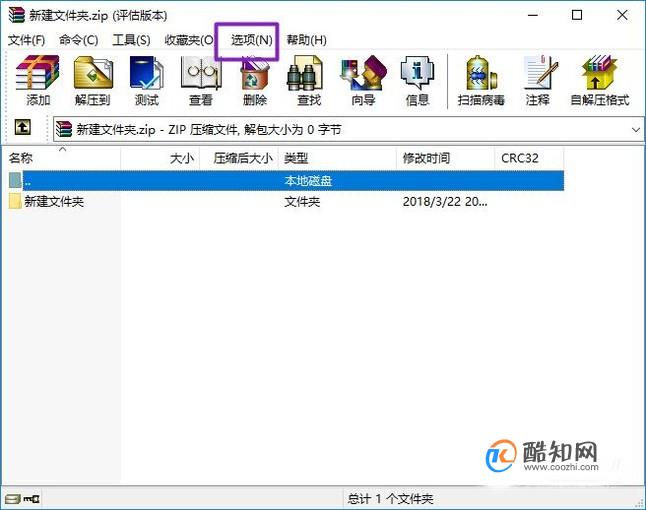
Task: Sort by the 名称 column header
Action: 63,158
